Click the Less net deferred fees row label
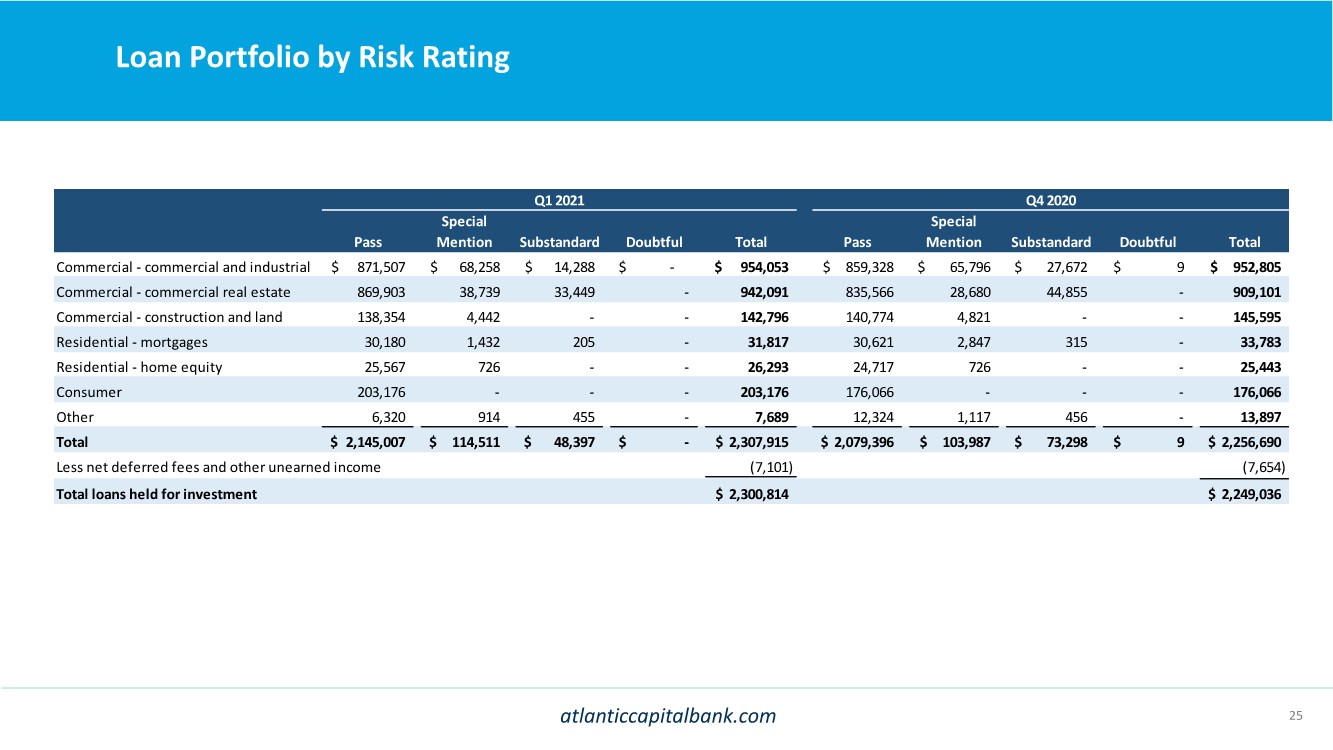 click(x=218, y=468)
